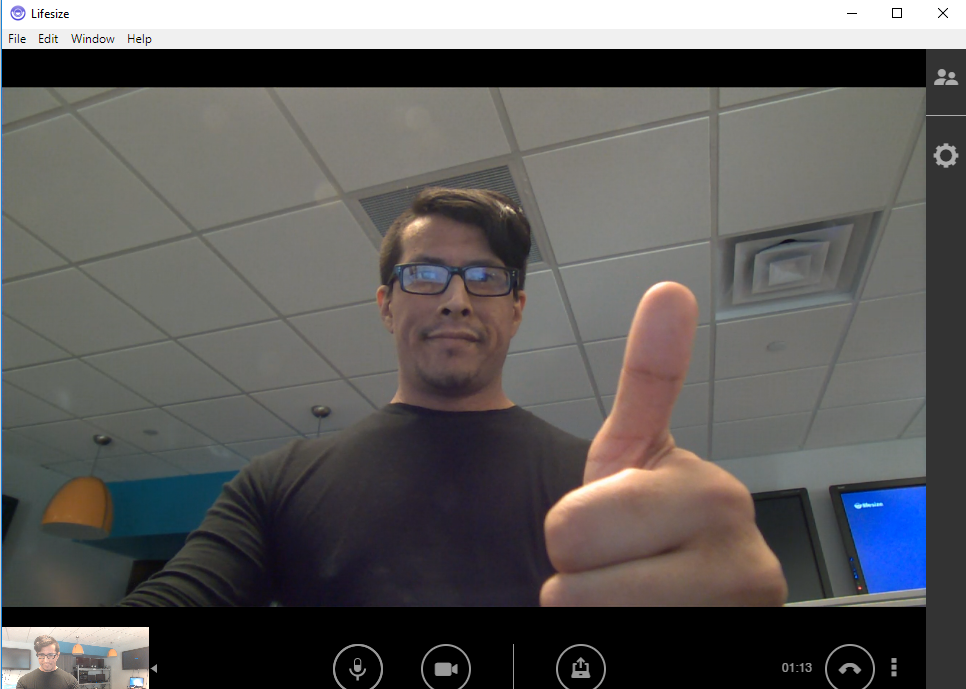The width and height of the screenshot is (966, 689).
Task: Select the self-view video thumbnail
Action: pos(74,655)
